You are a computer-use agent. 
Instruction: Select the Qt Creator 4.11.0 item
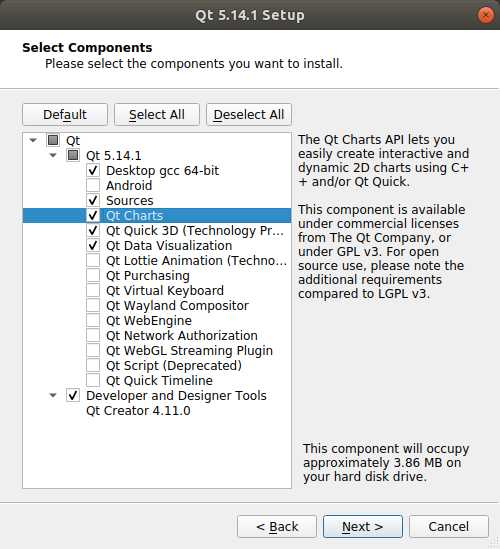[138, 411]
